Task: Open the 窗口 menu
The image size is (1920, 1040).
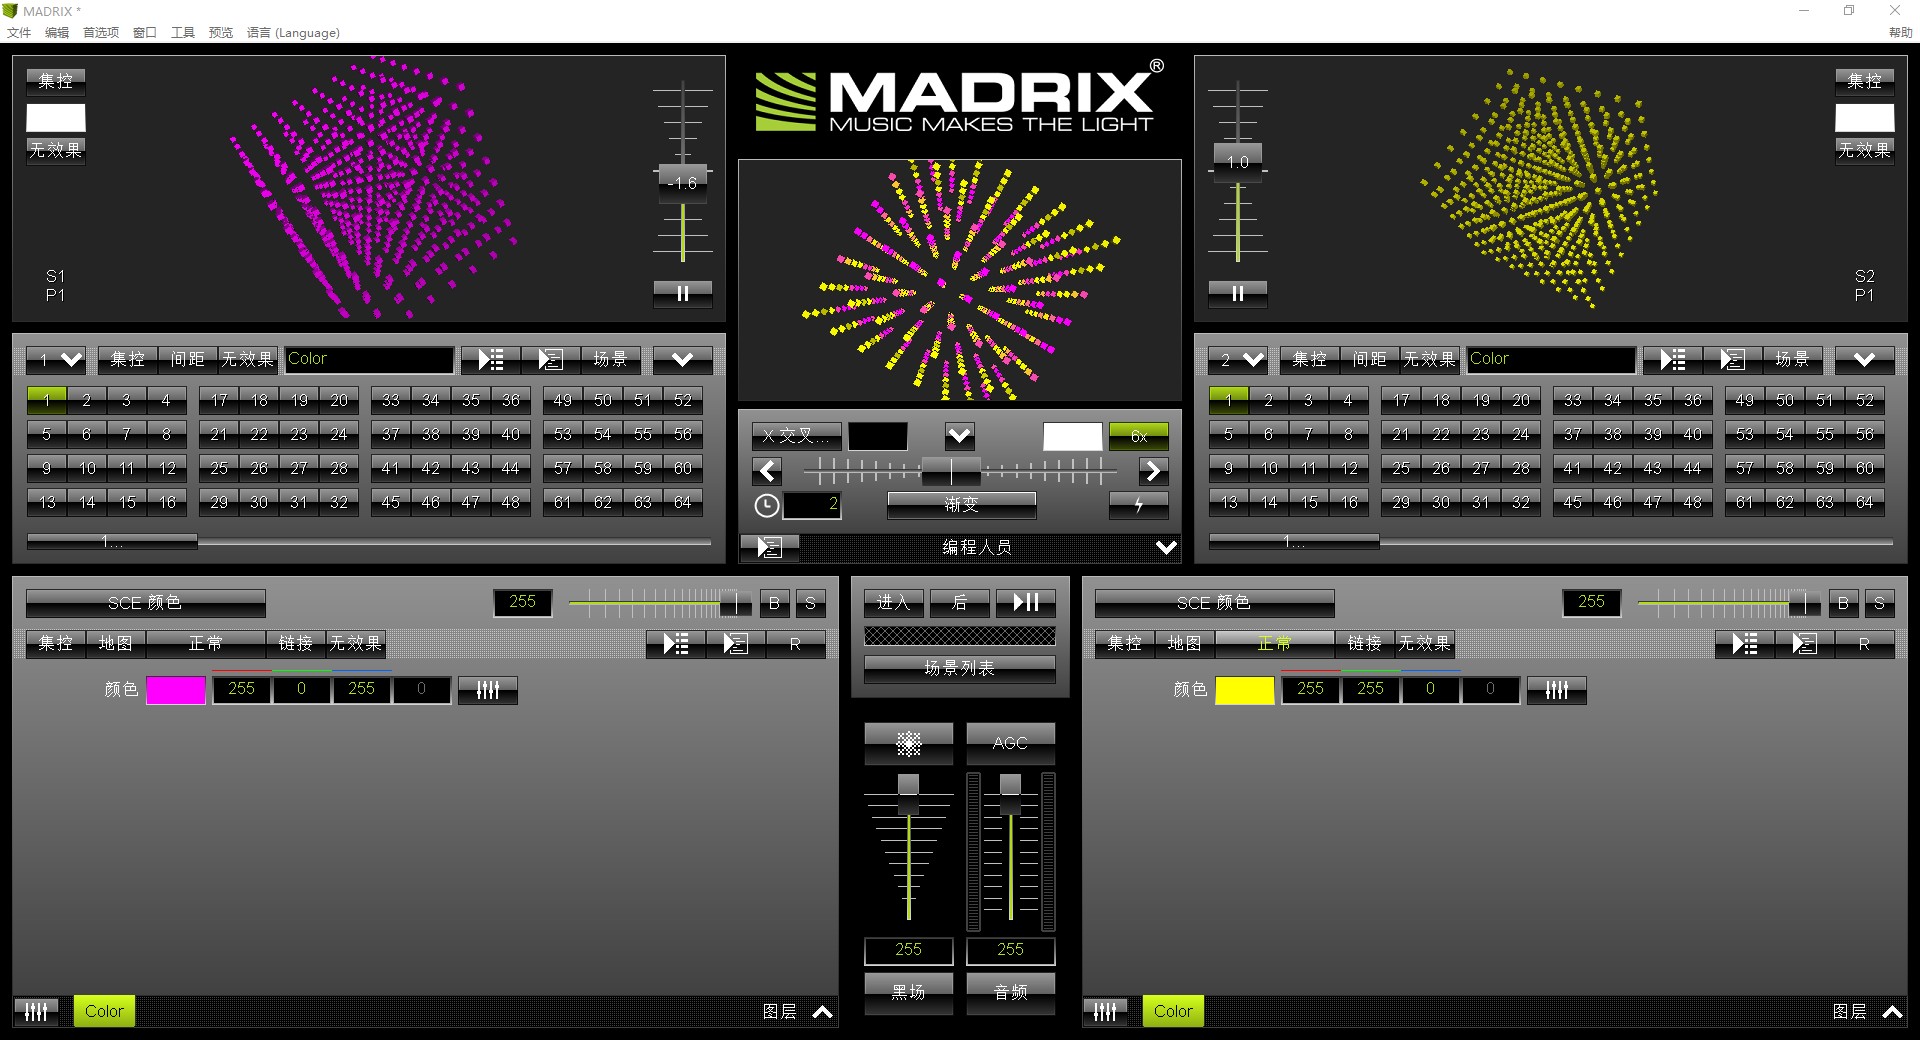Action: 145,33
